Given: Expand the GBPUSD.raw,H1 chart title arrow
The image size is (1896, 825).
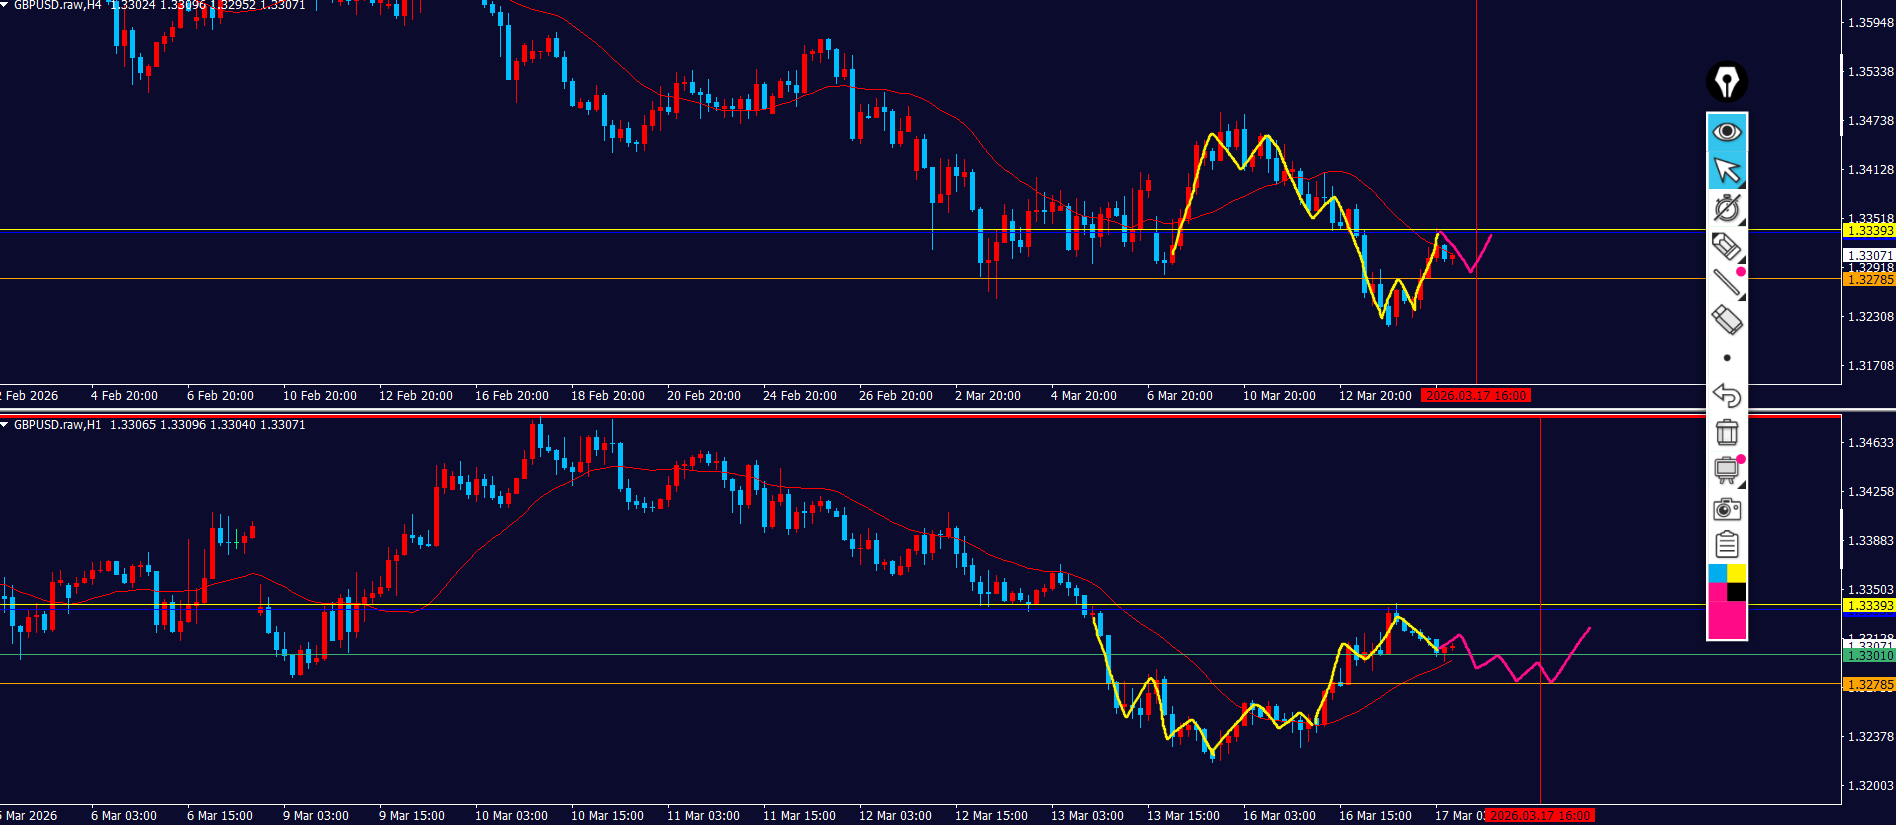Looking at the screenshot, I should click(5, 425).
